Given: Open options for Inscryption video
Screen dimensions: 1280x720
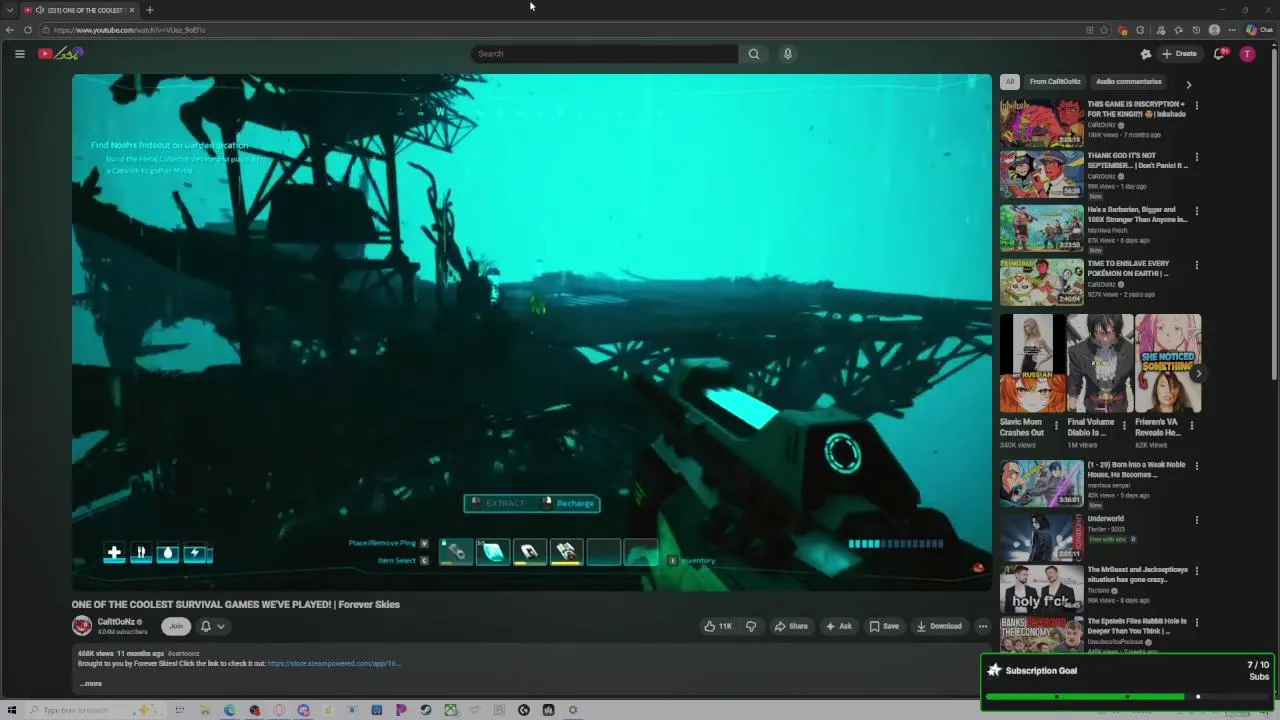Looking at the screenshot, I should tap(1196, 105).
